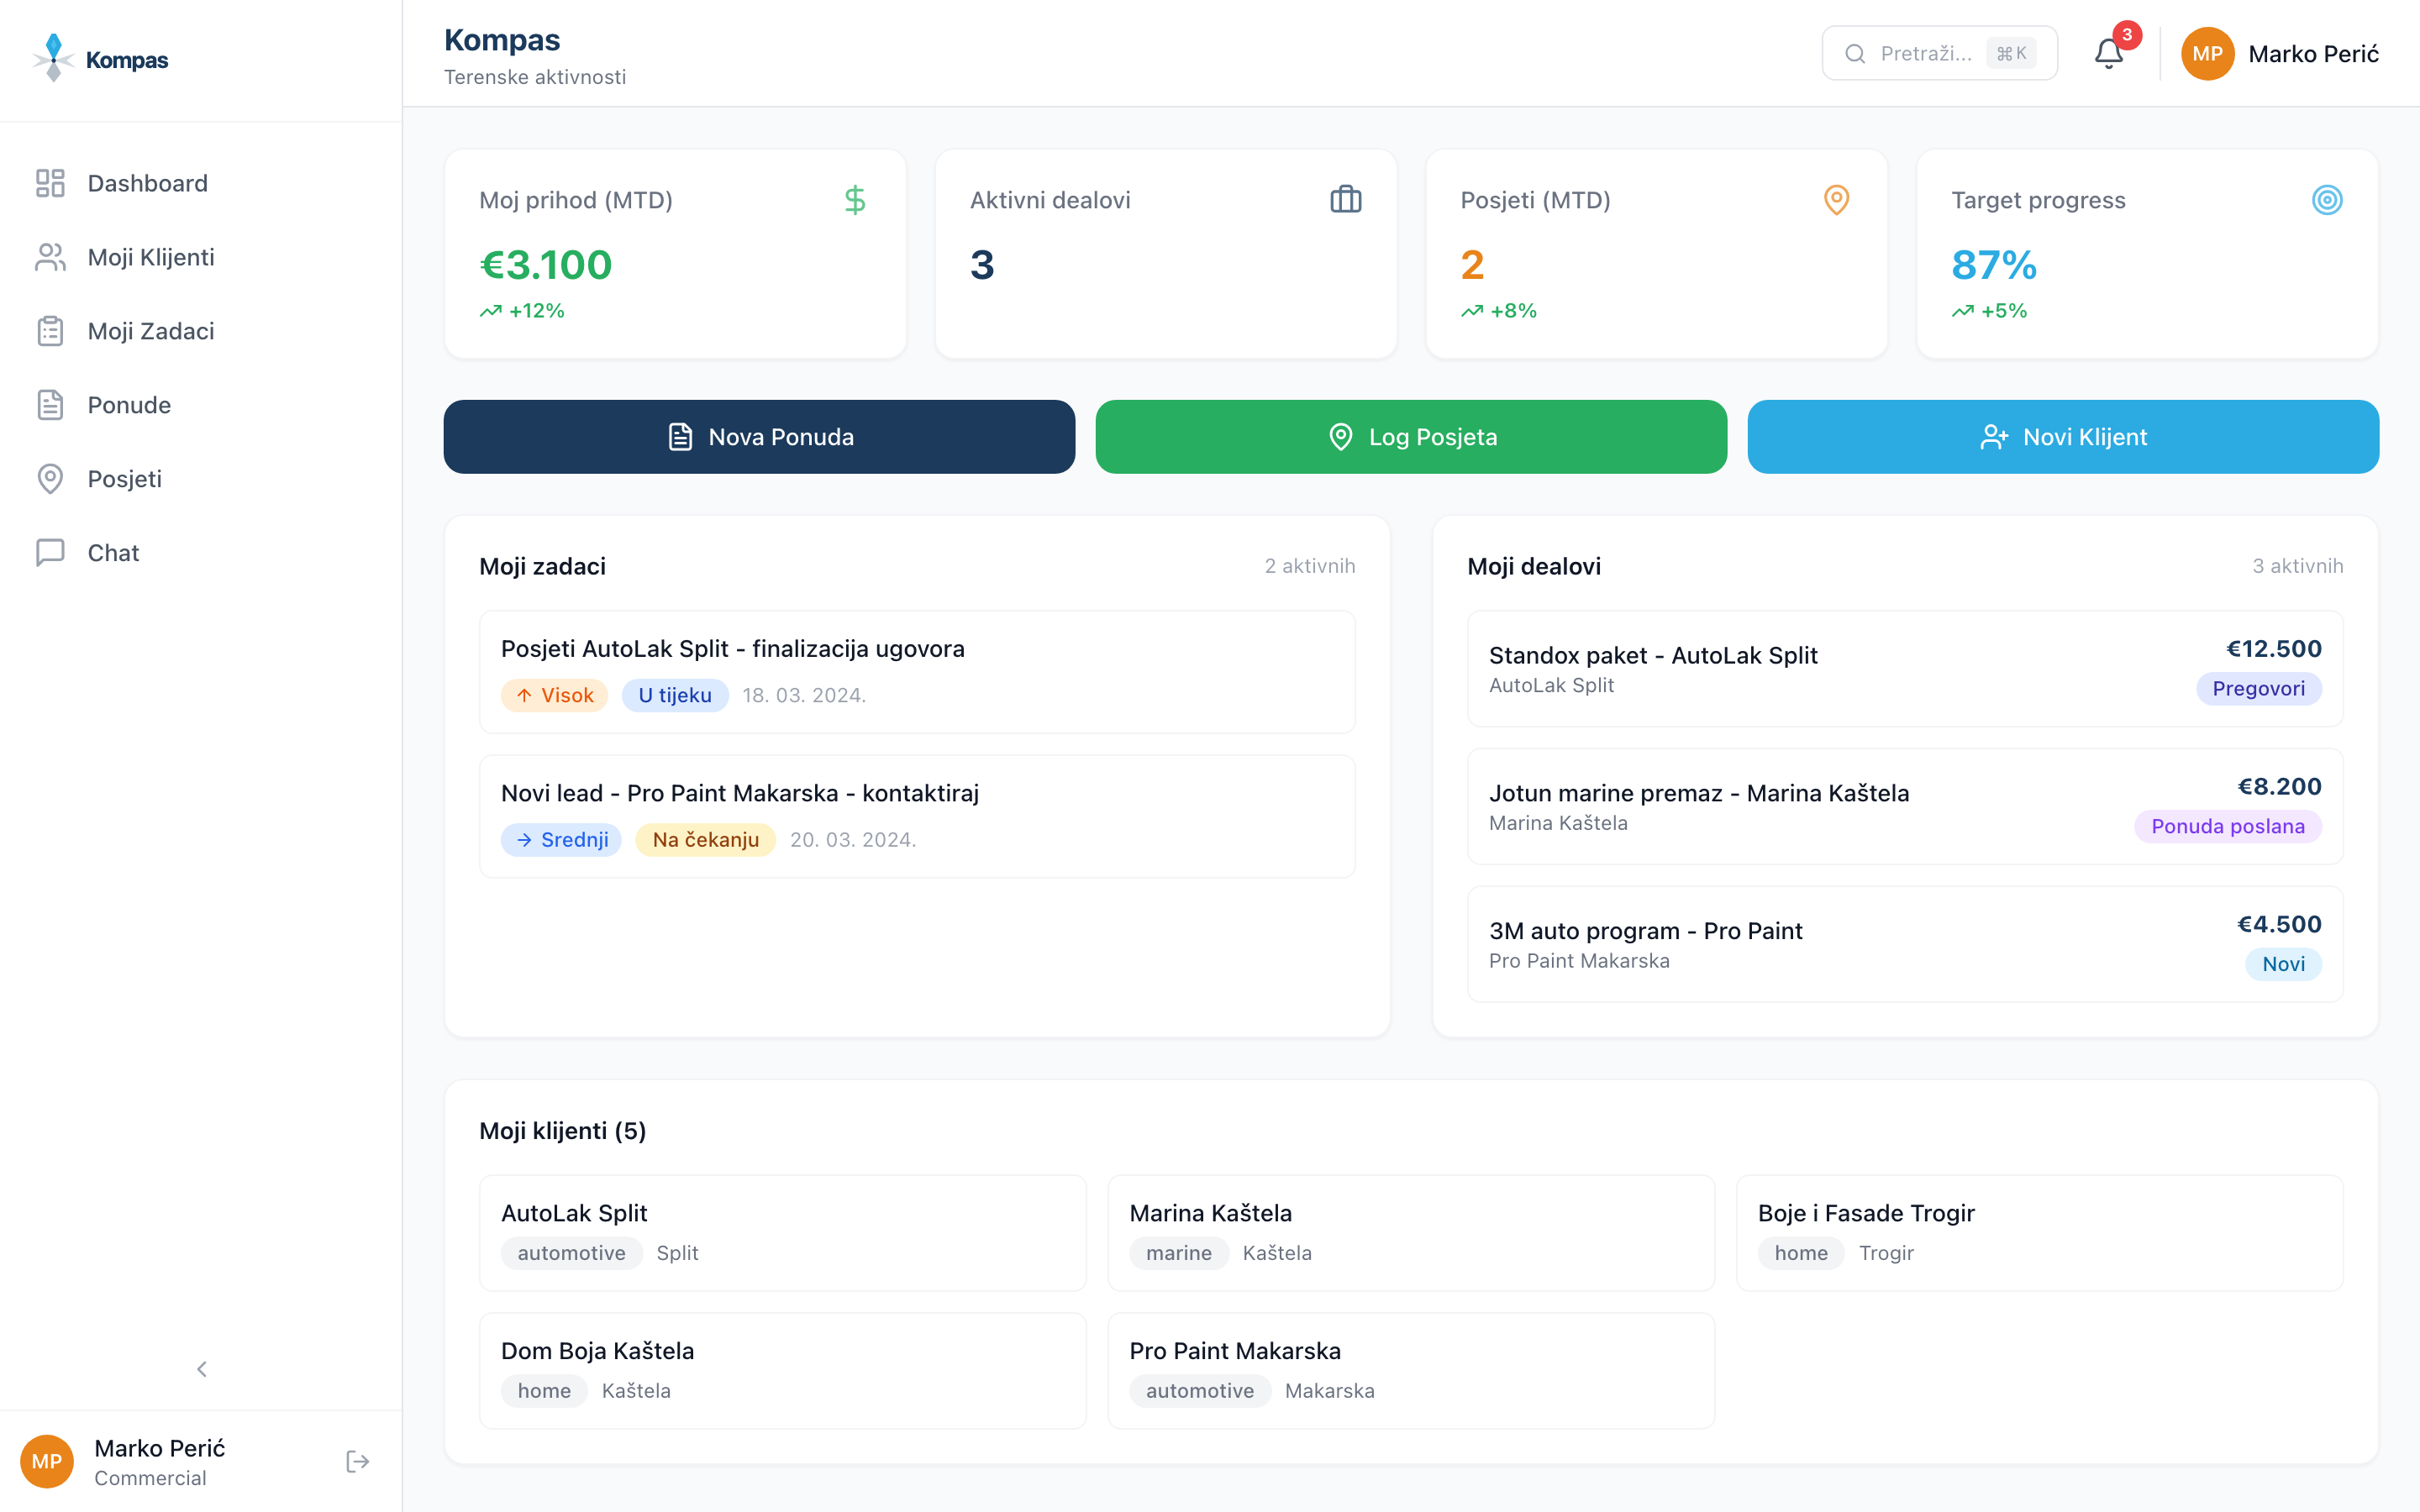The width and height of the screenshot is (2420, 1512).
Task: Open the Dashboard icon in the sidebar
Action: [50, 182]
